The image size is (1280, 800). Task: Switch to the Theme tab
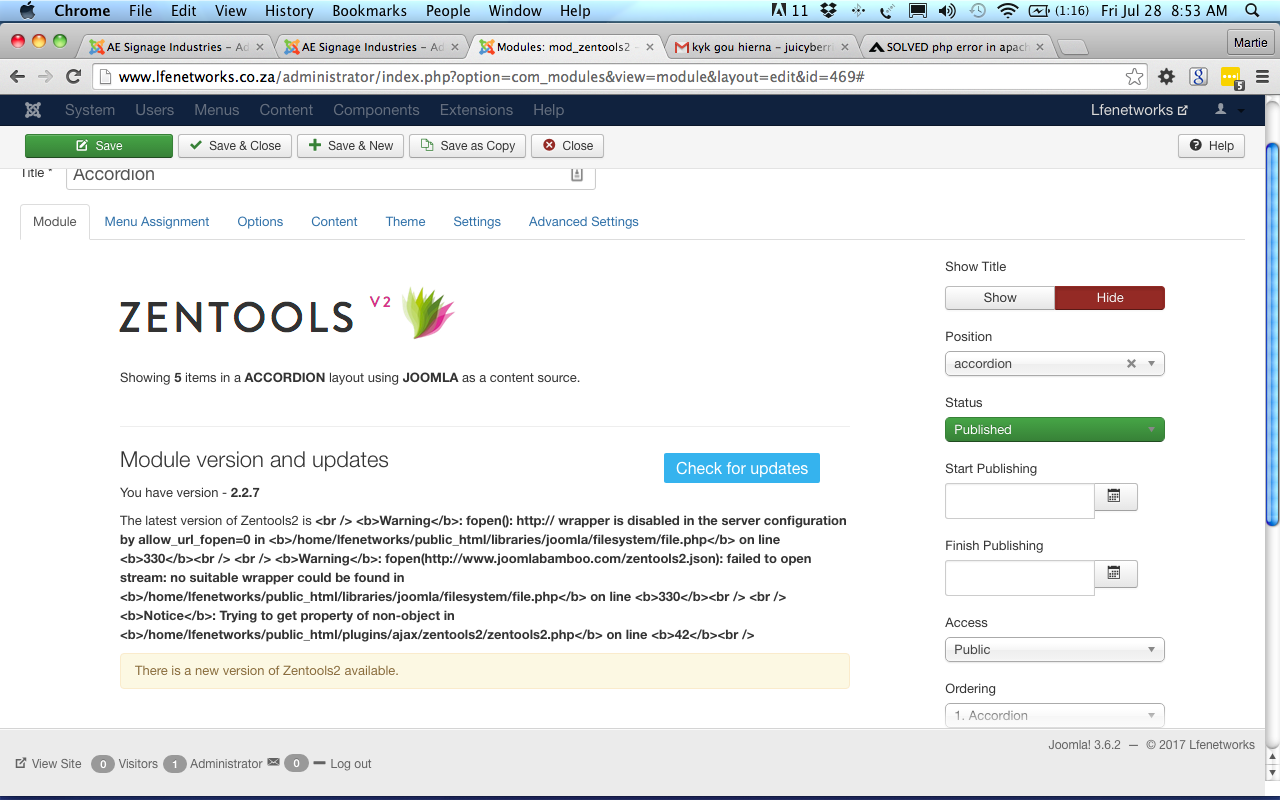[405, 222]
